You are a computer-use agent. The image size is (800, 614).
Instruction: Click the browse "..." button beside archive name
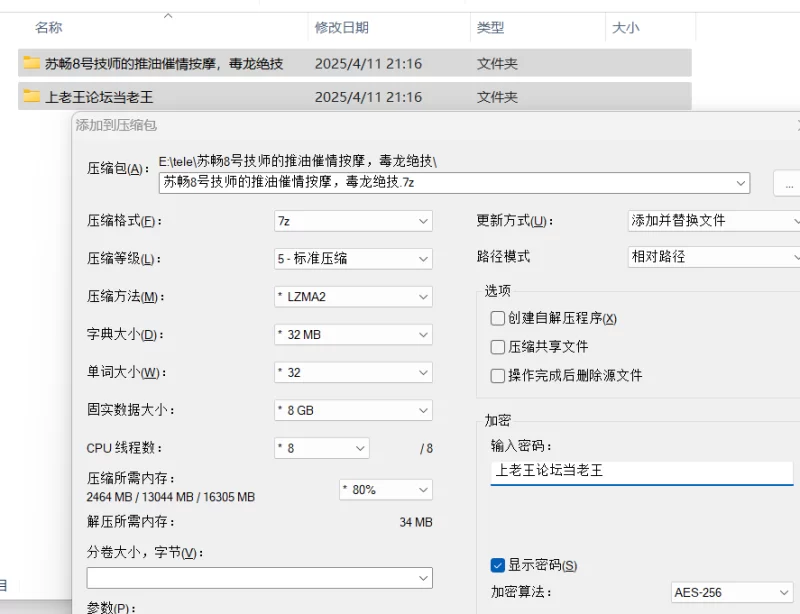point(788,184)
